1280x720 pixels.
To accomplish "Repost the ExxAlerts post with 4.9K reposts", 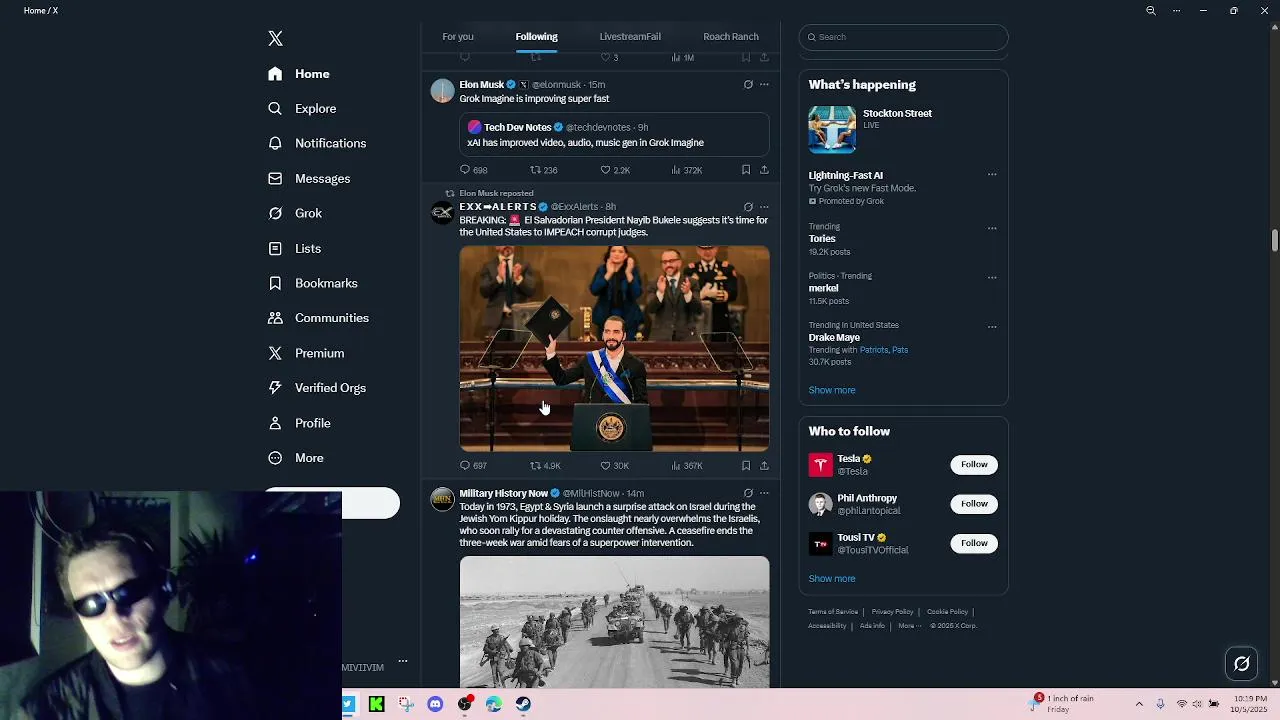I will (x=545, y=466).
